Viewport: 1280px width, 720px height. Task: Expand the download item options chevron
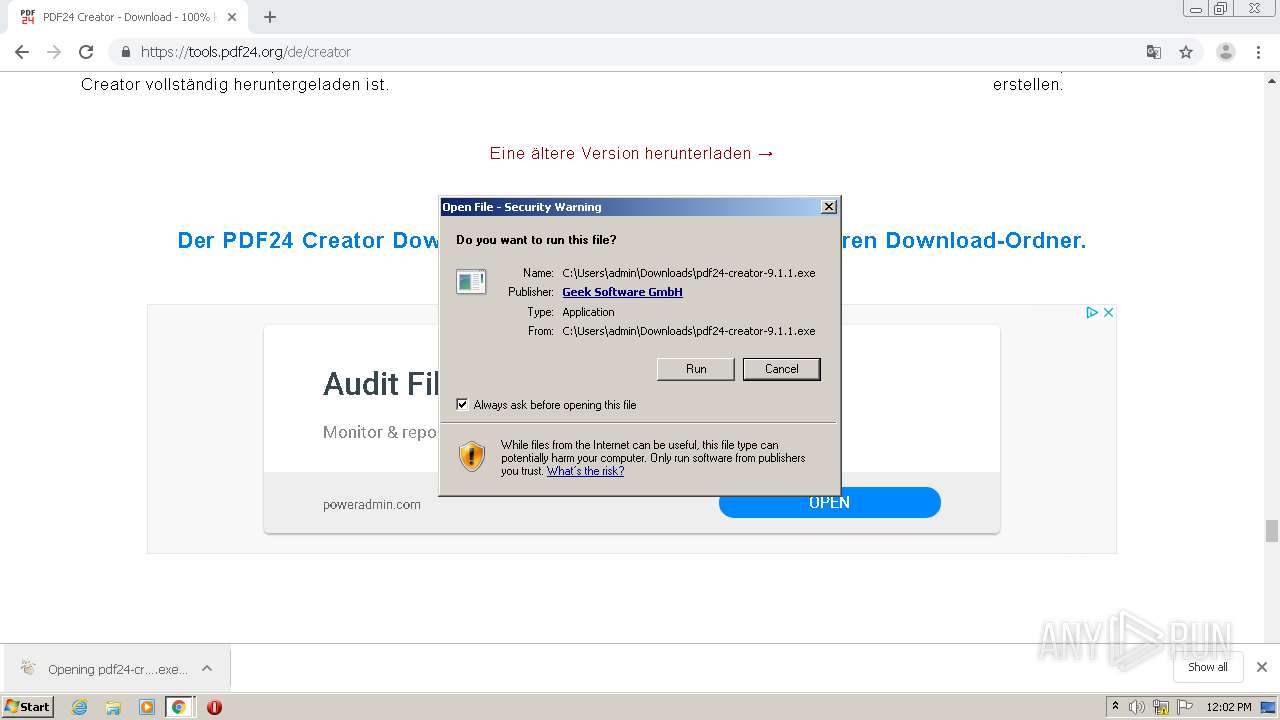[207, 668]
